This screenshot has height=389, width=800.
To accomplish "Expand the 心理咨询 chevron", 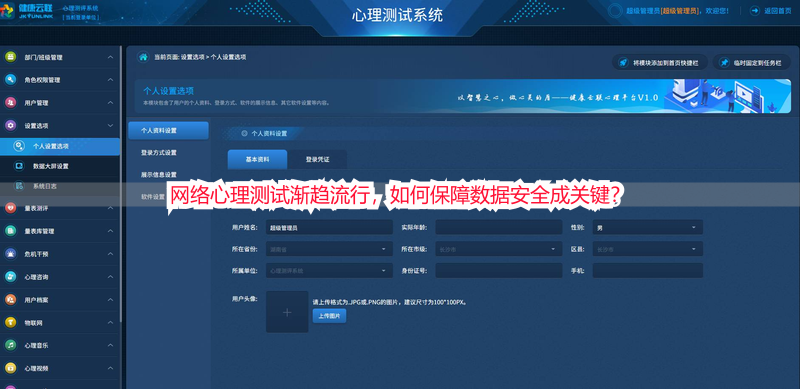I will (110, 277).
